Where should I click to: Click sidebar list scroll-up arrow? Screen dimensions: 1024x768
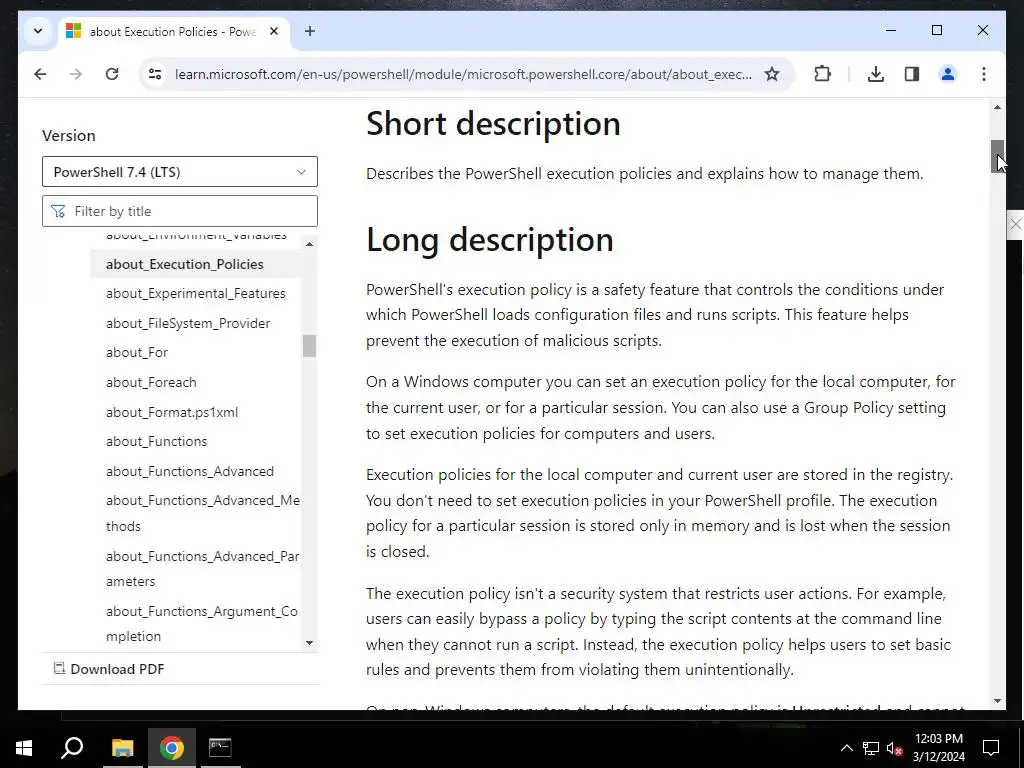(x=310, y=244)
